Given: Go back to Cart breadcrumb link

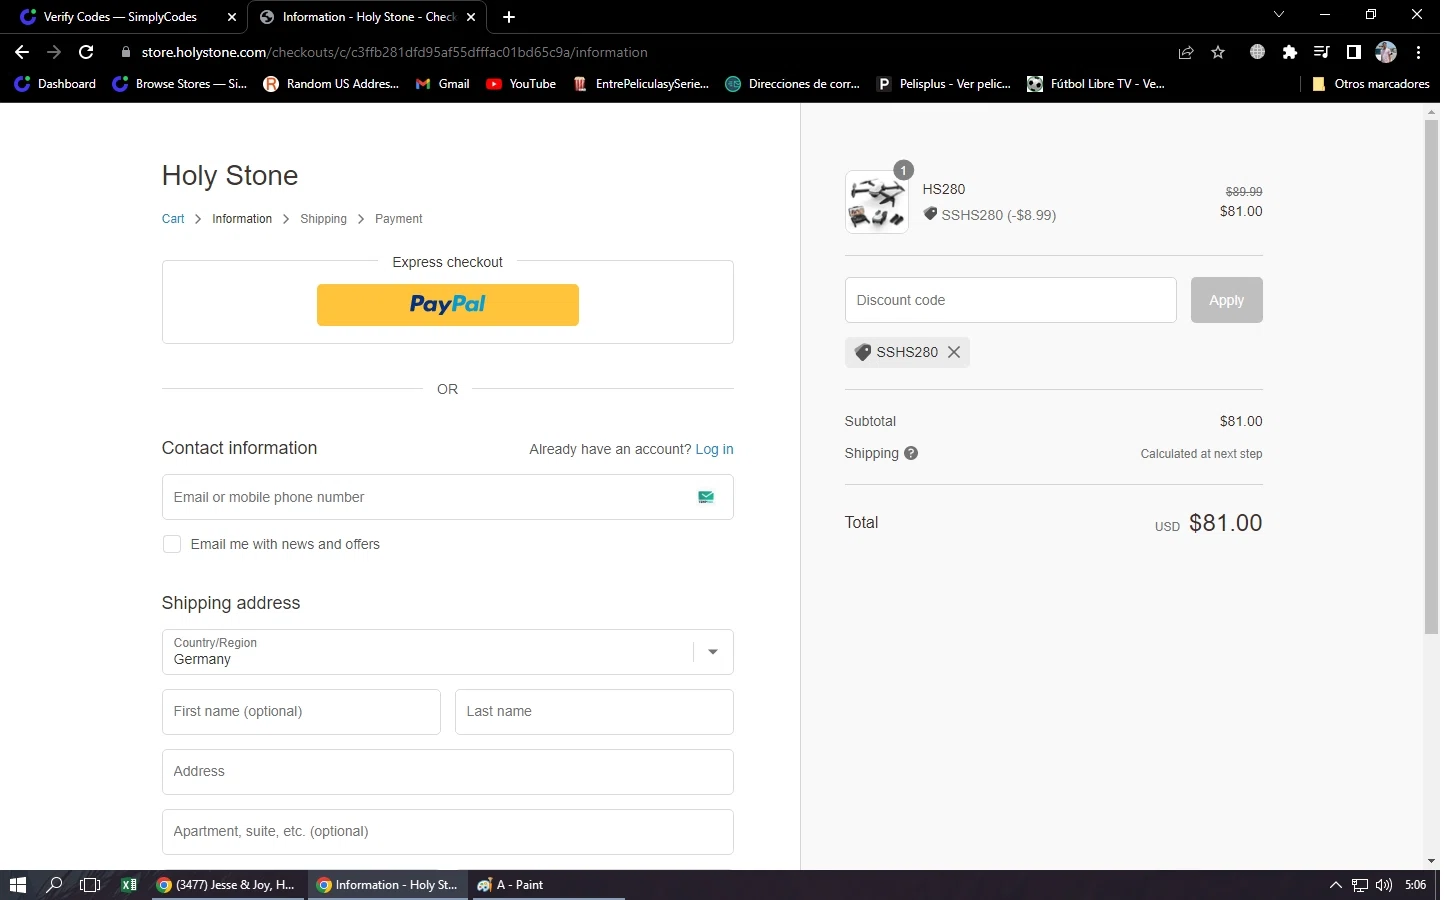Looking at the screenshot, I should 173,219.
